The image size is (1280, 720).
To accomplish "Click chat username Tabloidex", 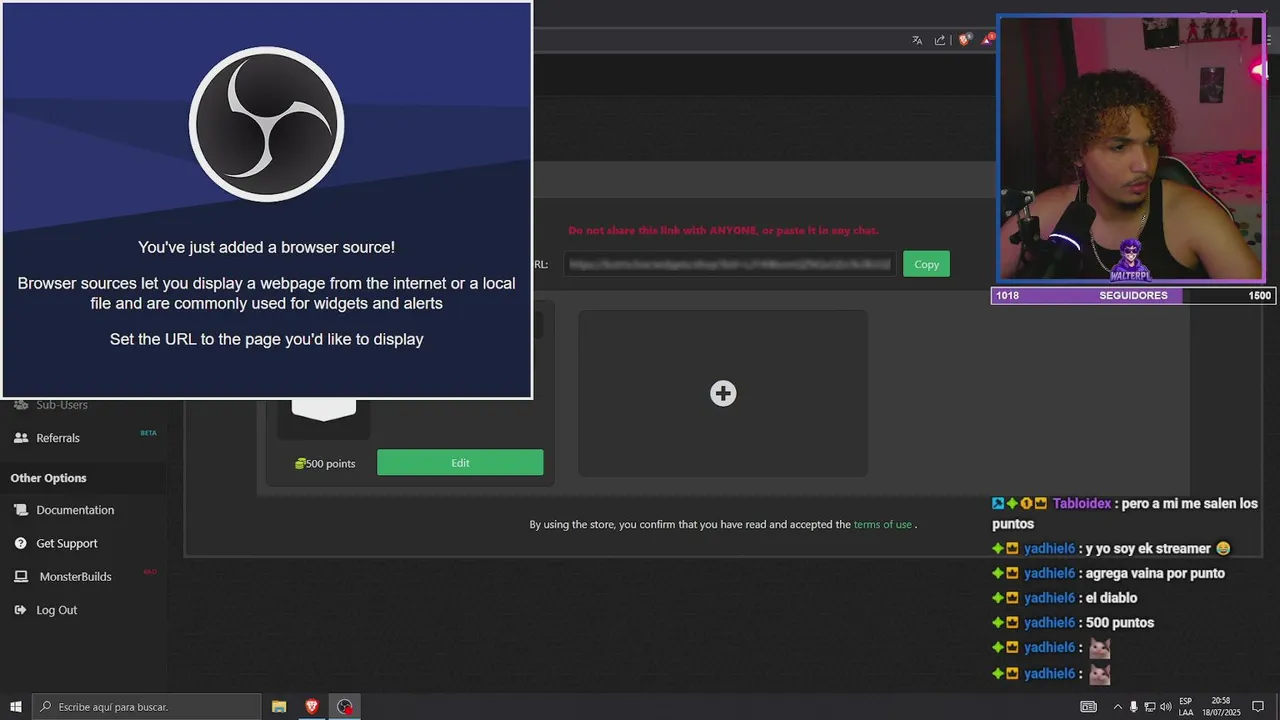I will pos(1082,504).
